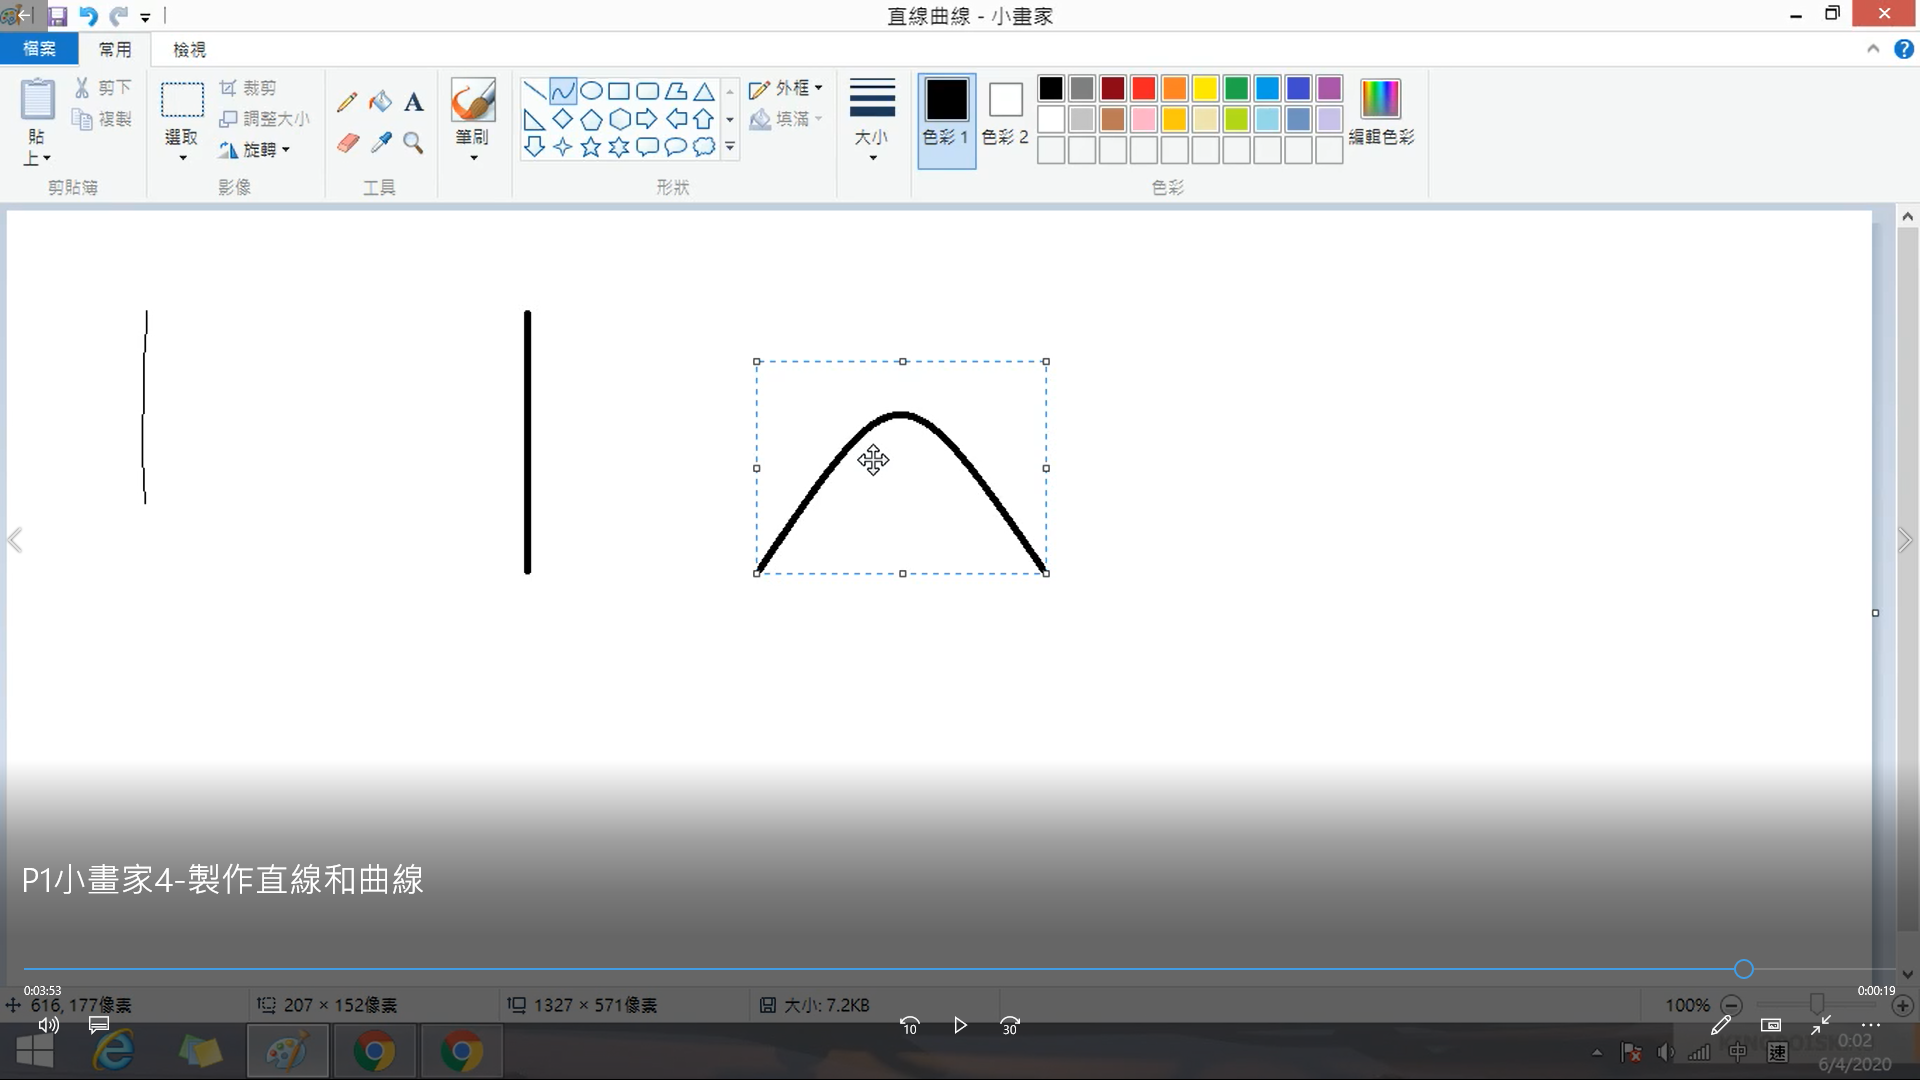Switch to the Home tab

tap(114, 49)
